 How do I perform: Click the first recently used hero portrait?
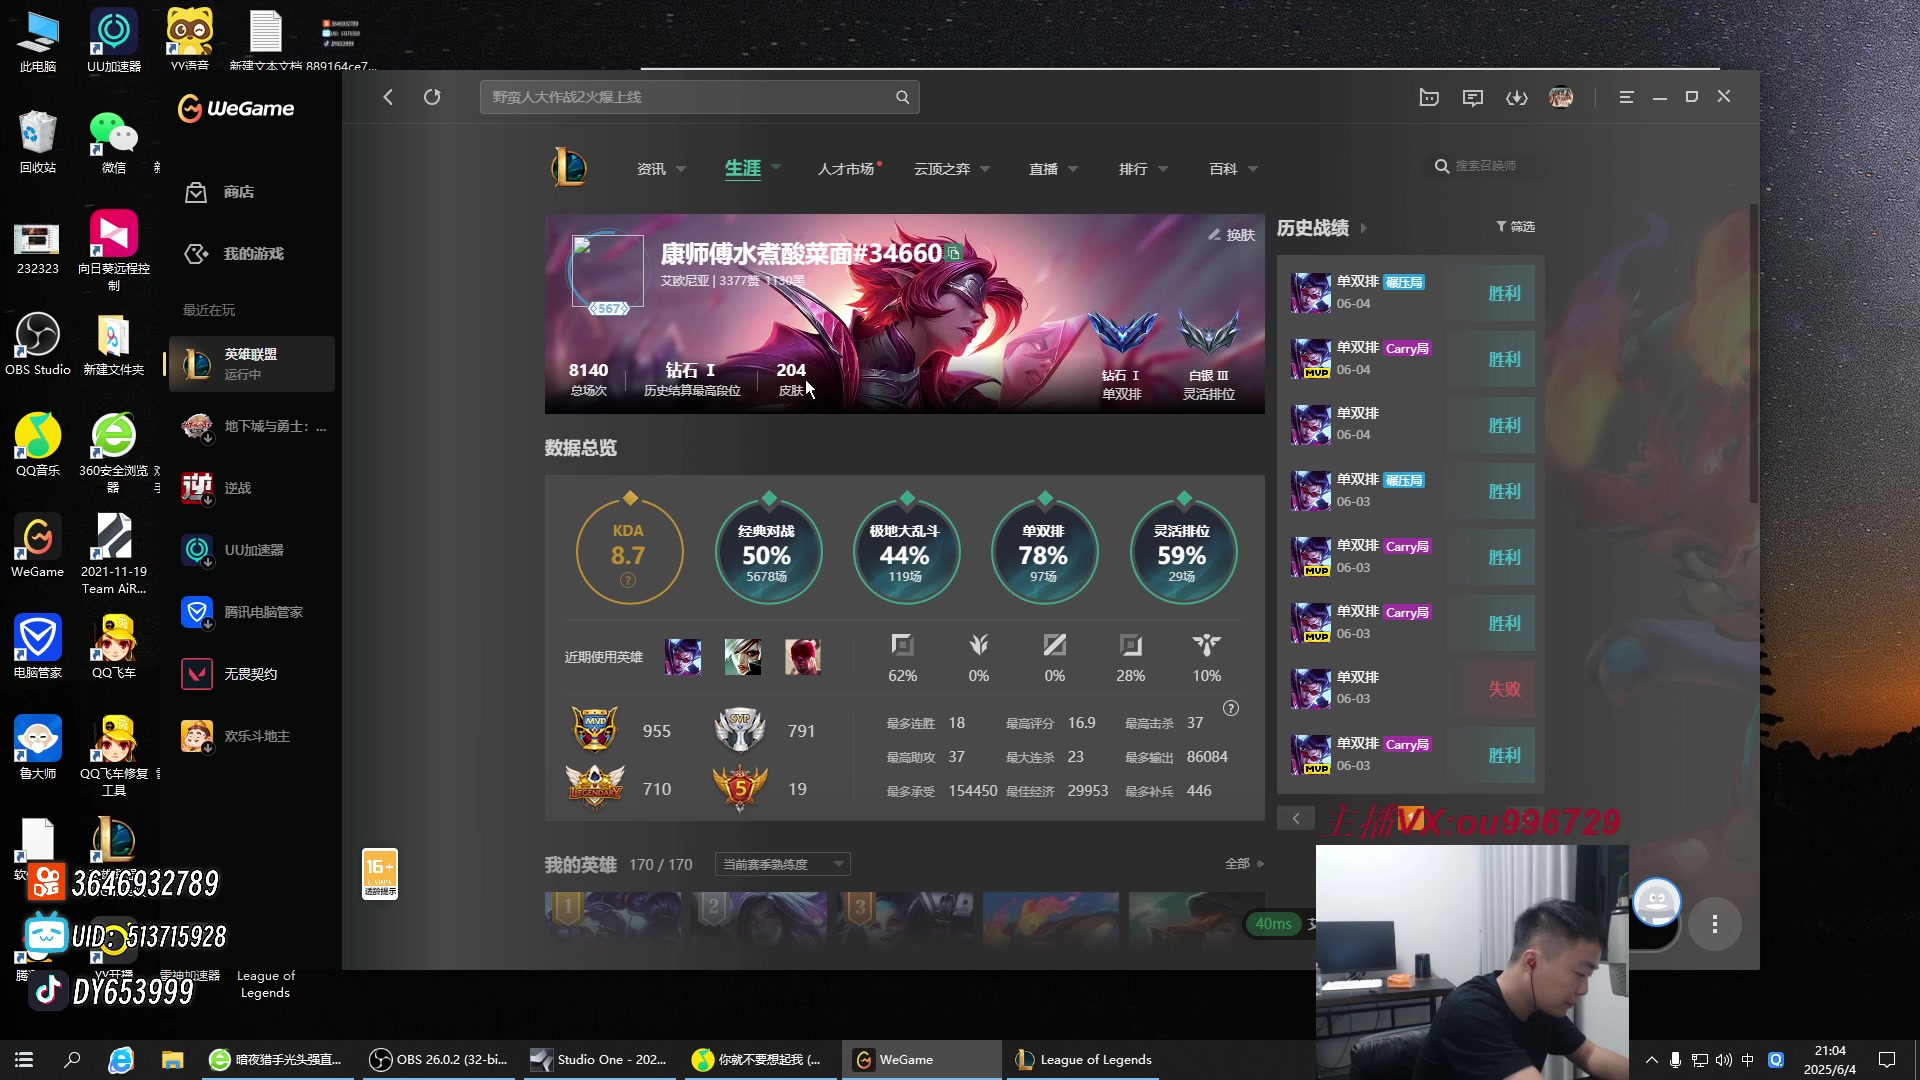[x=683, y=657]
